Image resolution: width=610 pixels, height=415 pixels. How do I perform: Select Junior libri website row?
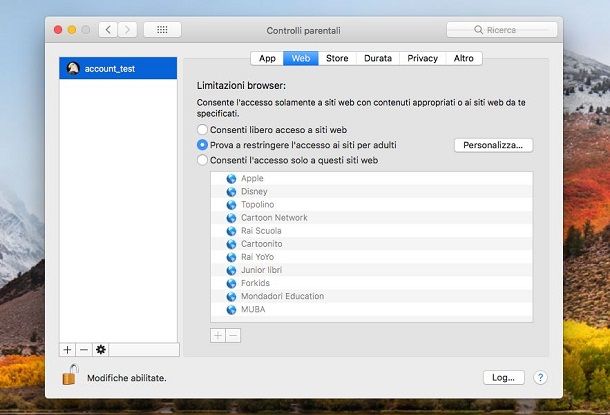pyautogui.click(x=372, y=270)
